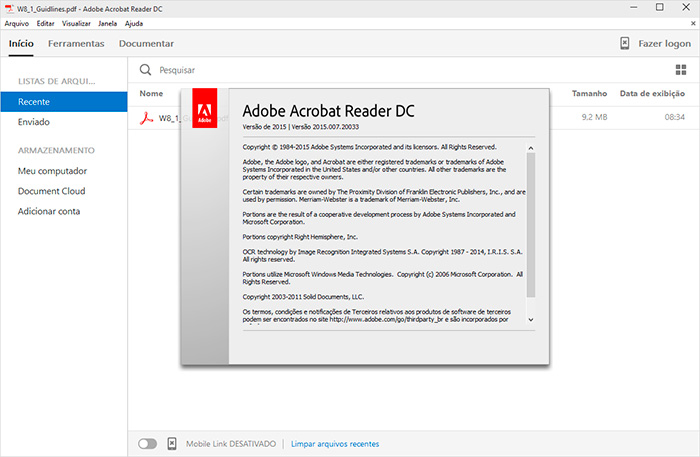The height and width of the screenshot is (457, 700).
Task: Switch to the Ferramentas tab
Action: pos(76,43)
